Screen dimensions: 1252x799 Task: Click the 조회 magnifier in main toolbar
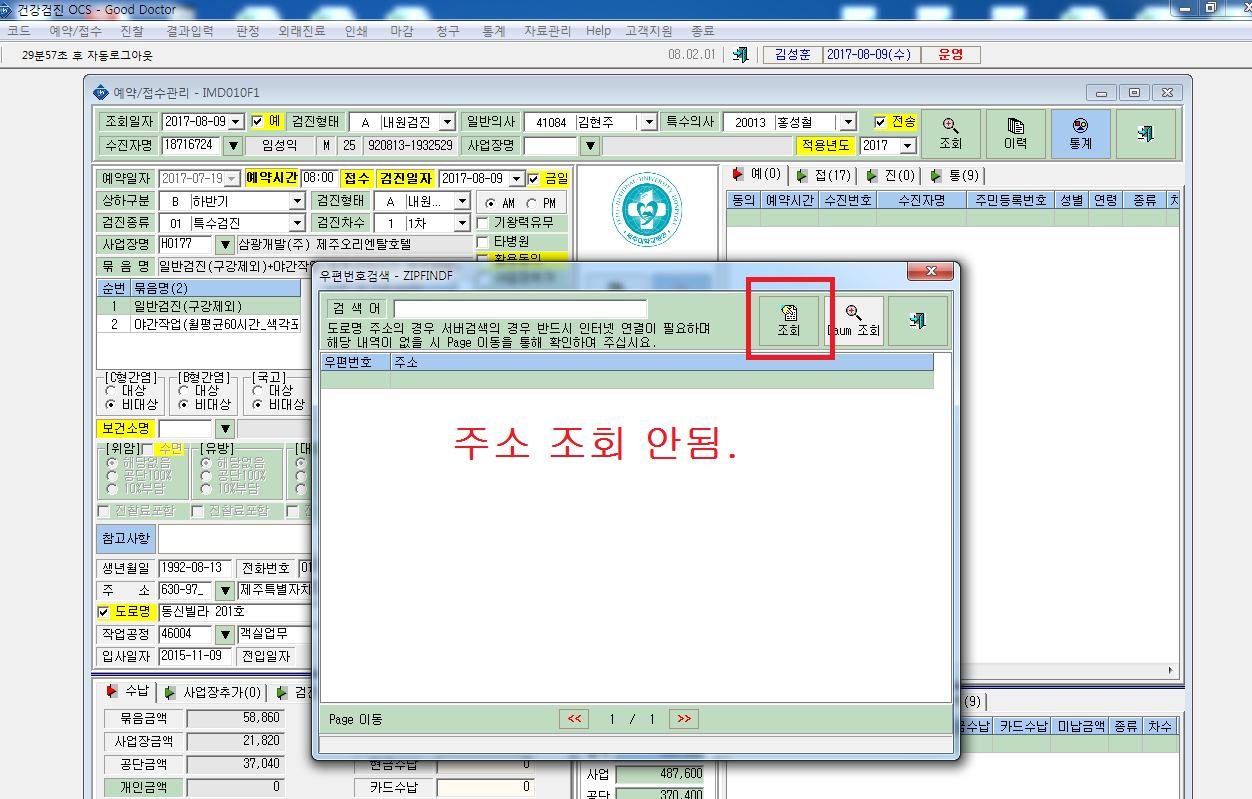(x=951, y=134)
